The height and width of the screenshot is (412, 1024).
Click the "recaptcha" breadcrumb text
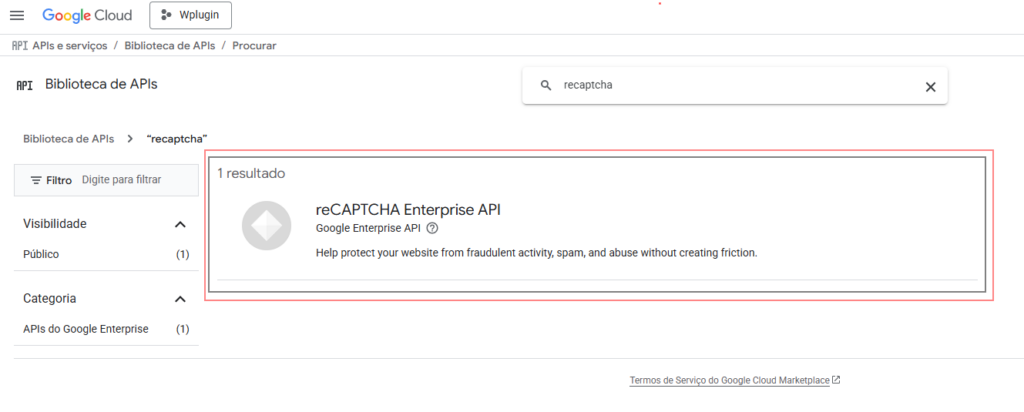[177, 138]
